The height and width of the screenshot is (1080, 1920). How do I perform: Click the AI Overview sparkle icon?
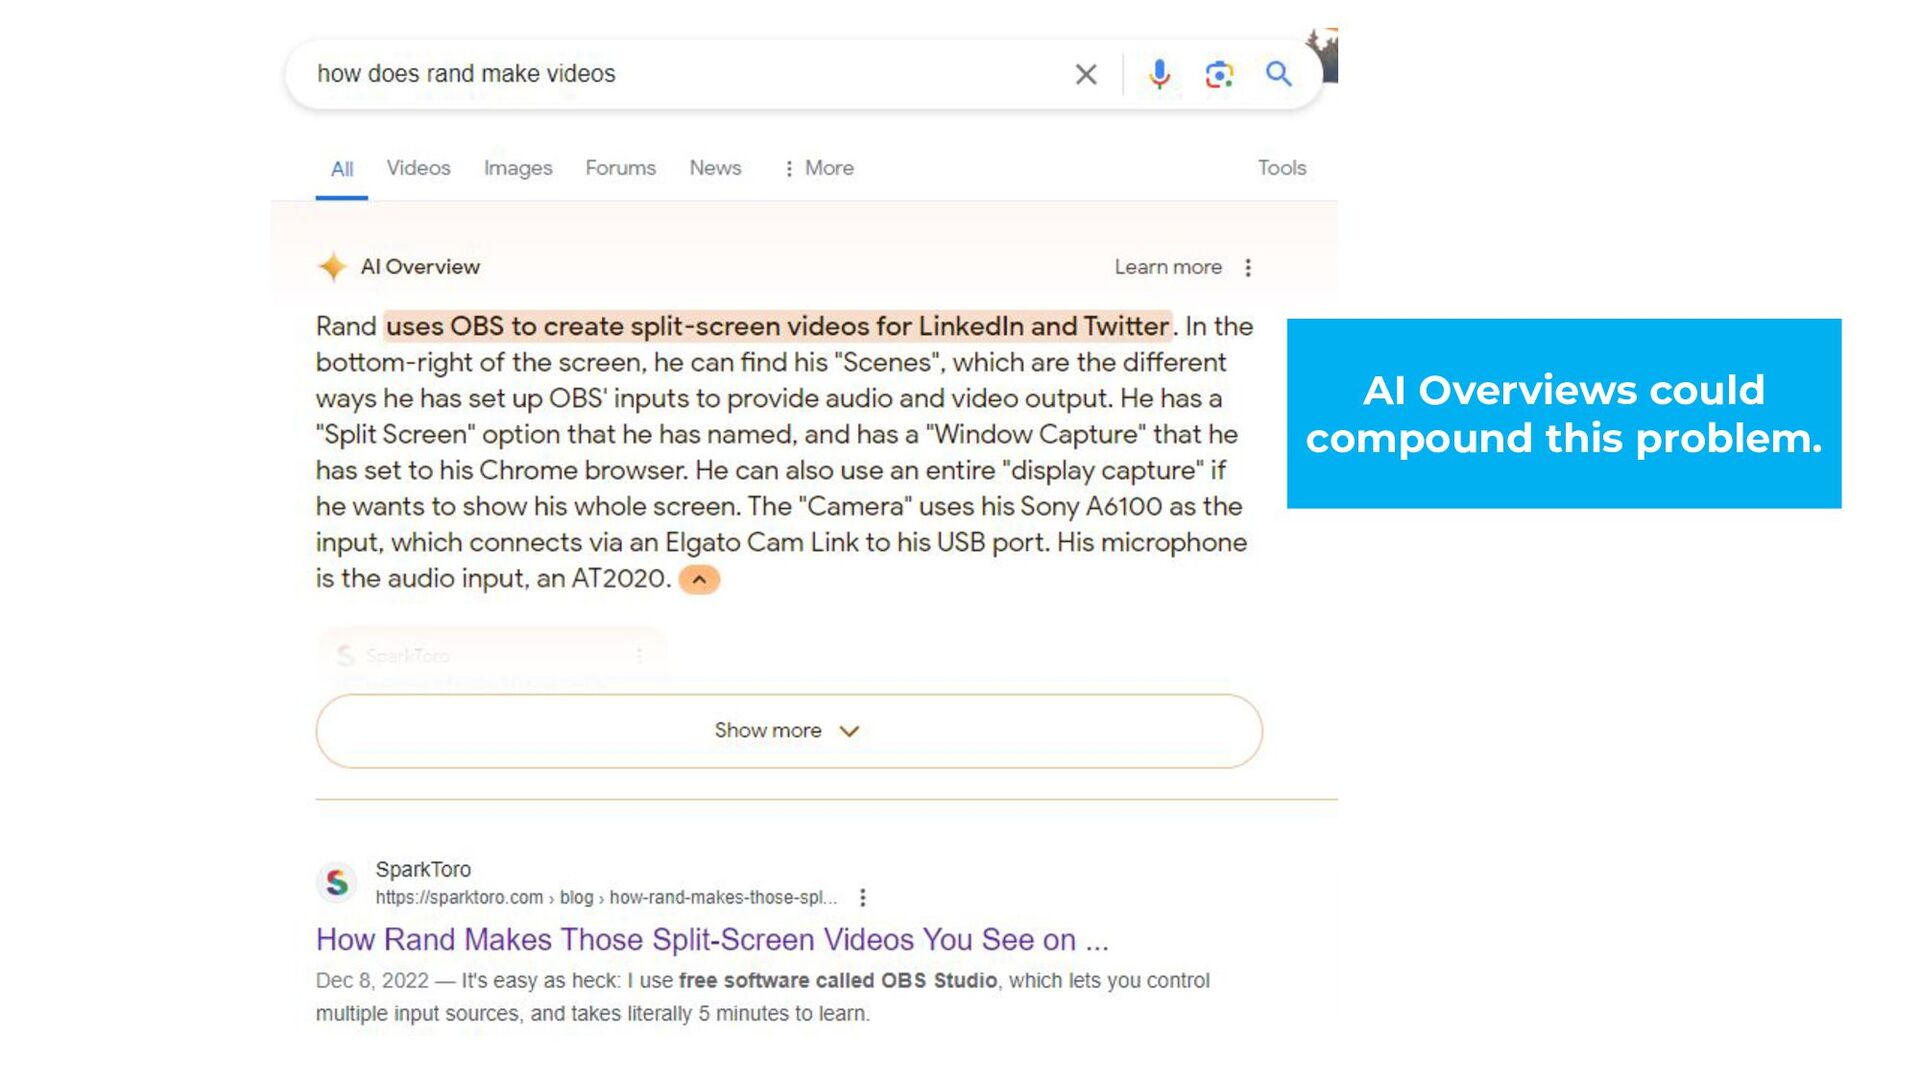333,267
